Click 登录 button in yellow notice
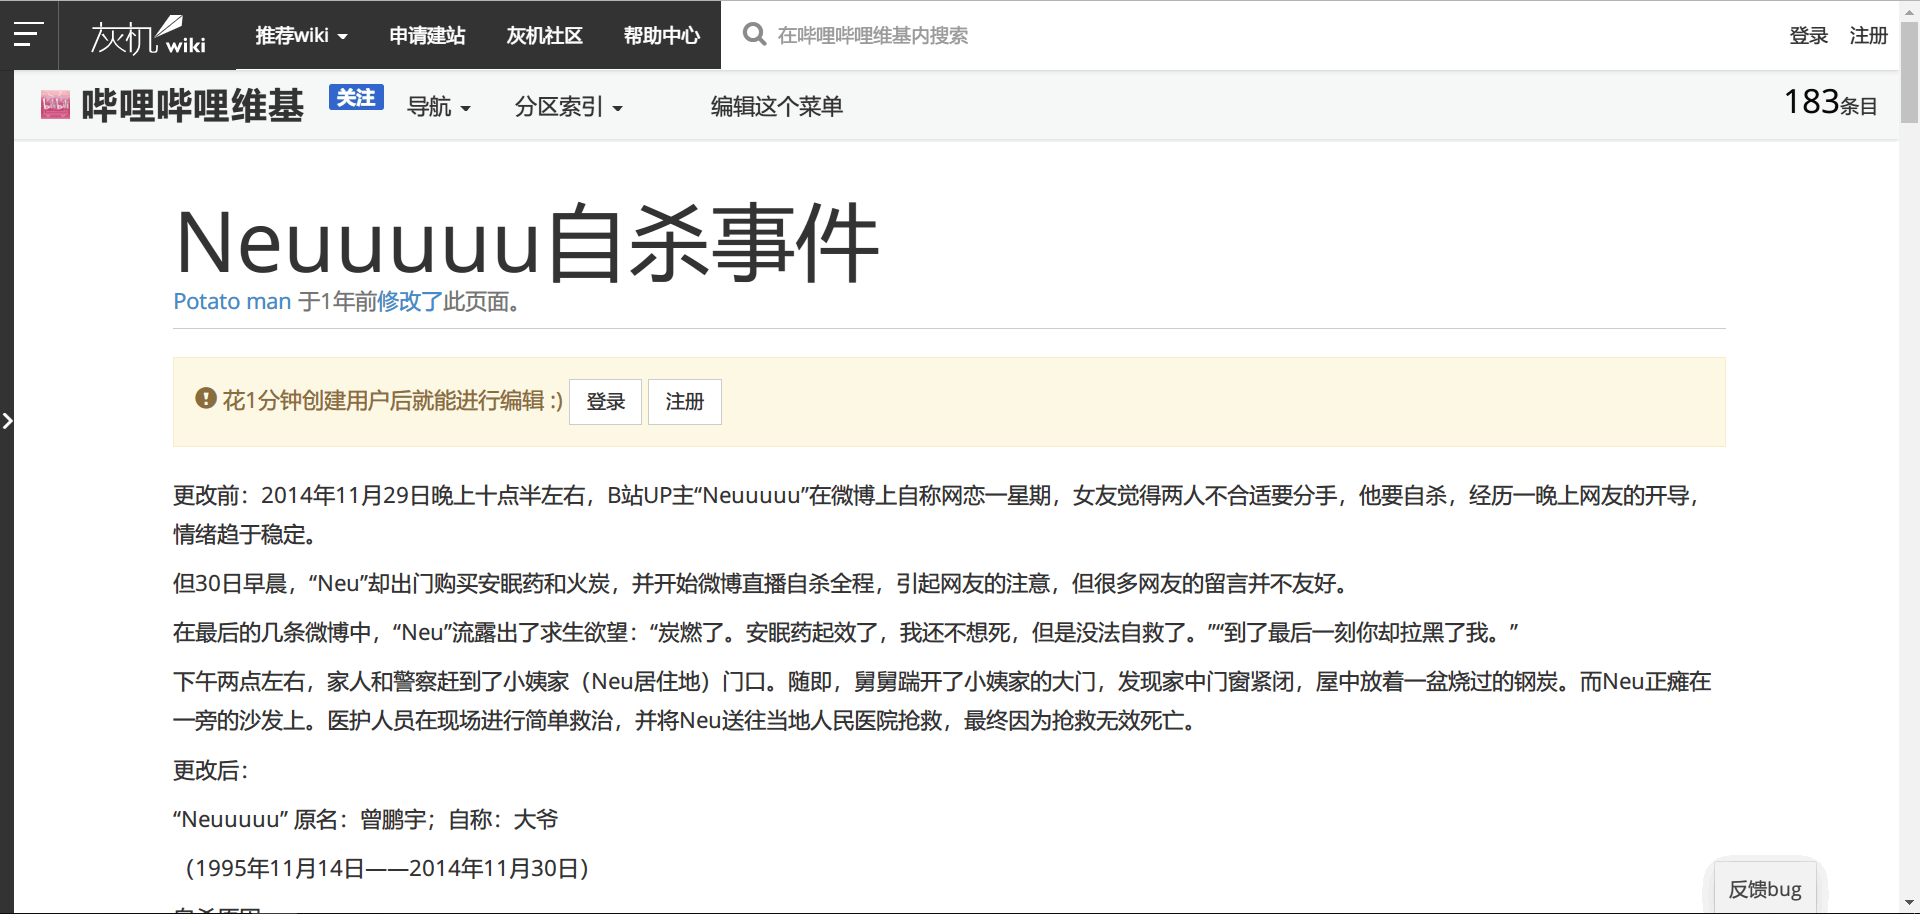Image resolution: width=1920 pixels, height=914 pixels. tap(605, 402)
